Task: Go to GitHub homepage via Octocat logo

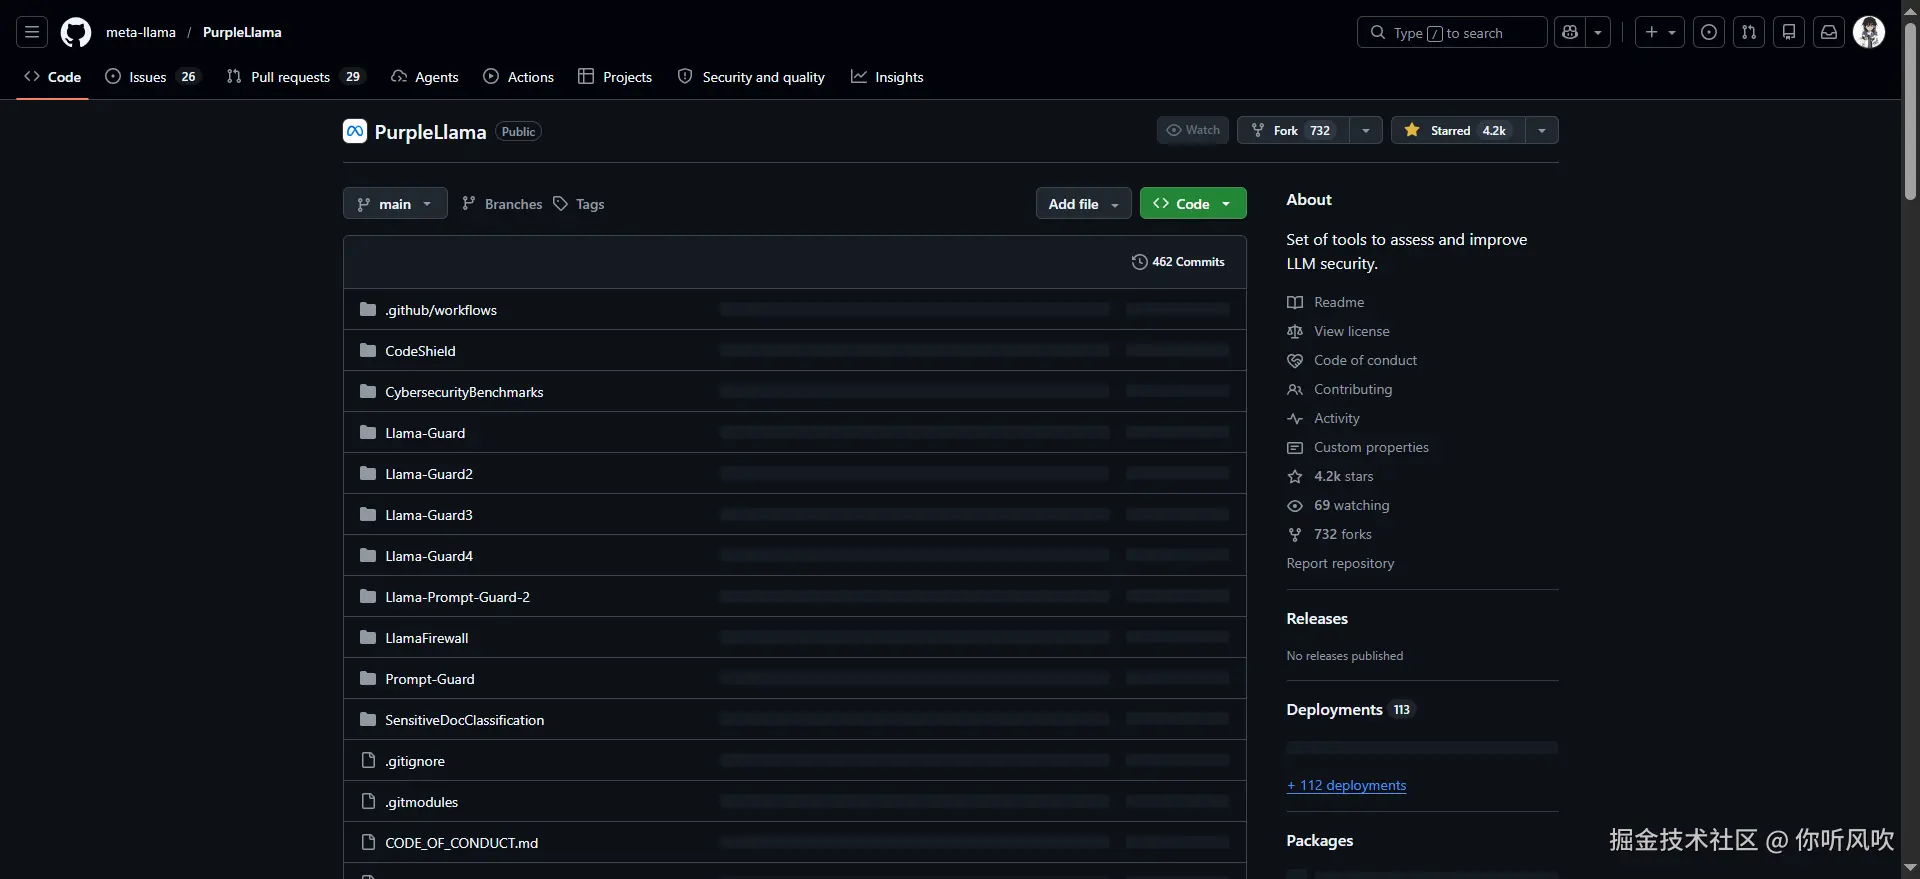Action: click(76, 32)
